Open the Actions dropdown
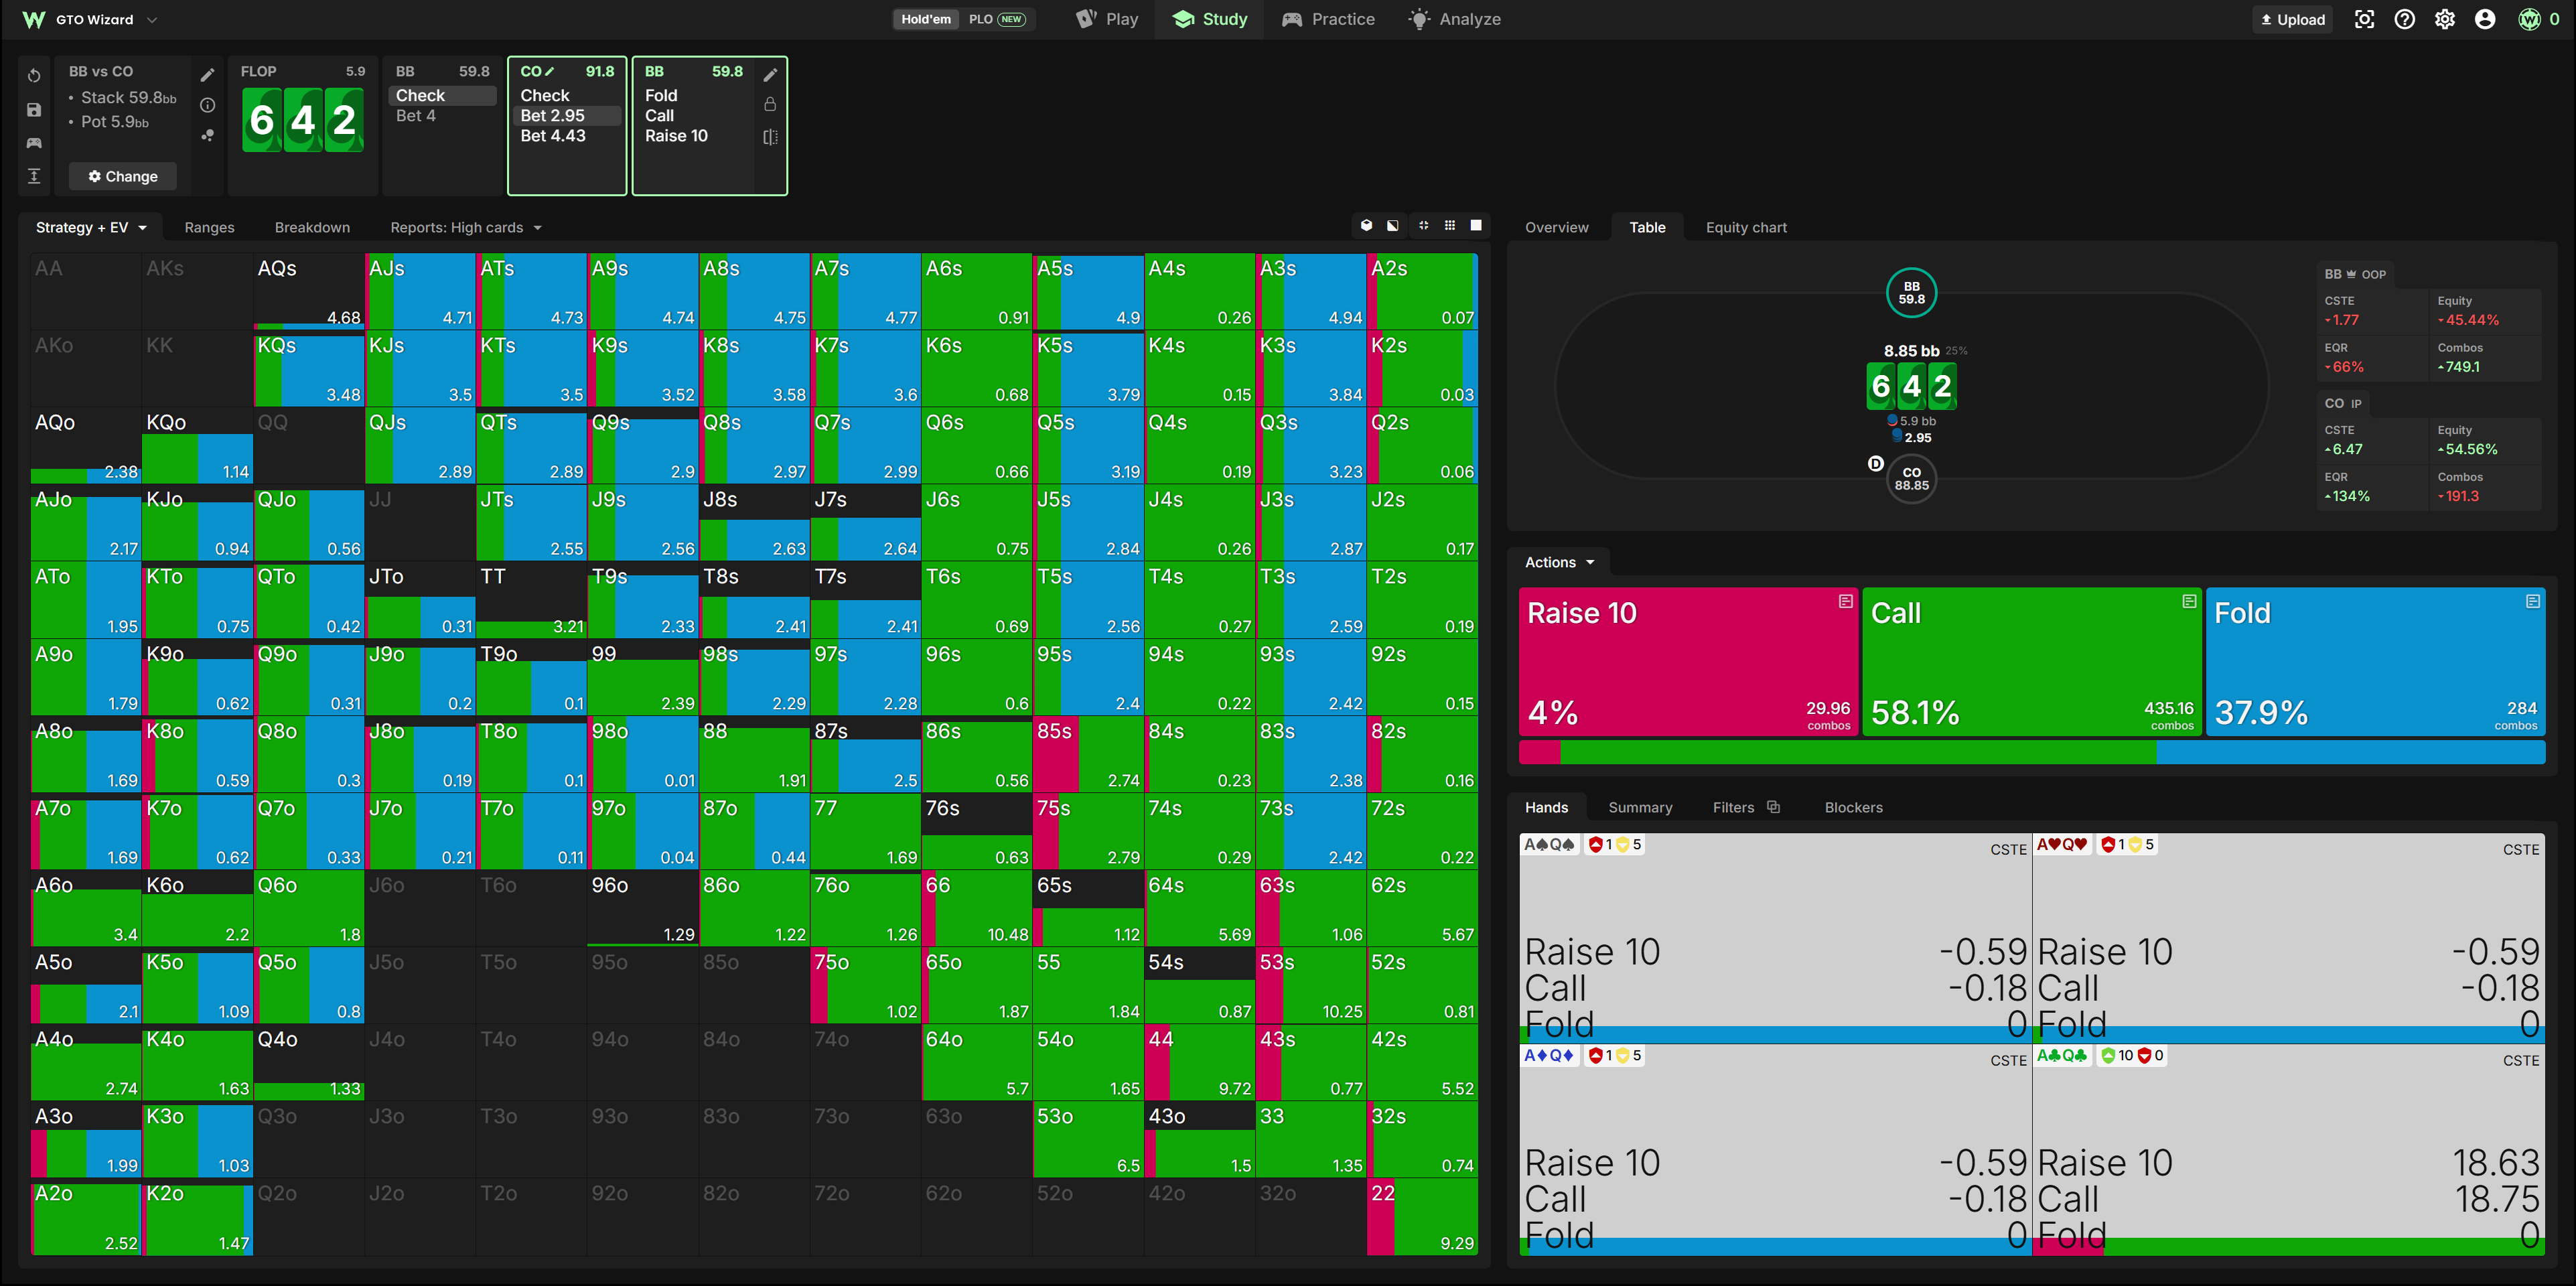 tap(1559, 562)
